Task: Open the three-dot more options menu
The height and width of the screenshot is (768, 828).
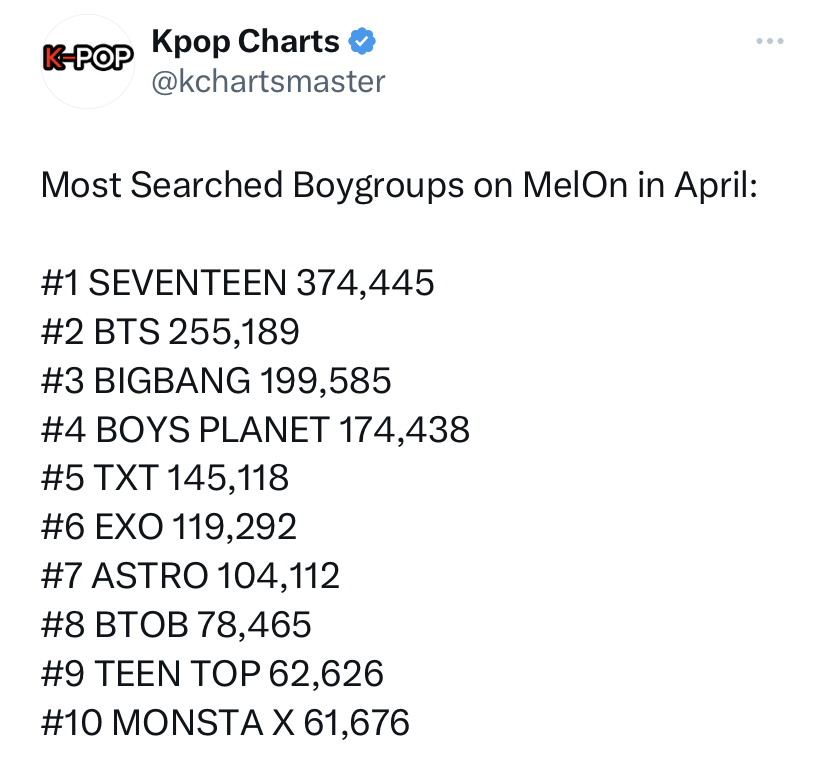Action: click(769, 41)
